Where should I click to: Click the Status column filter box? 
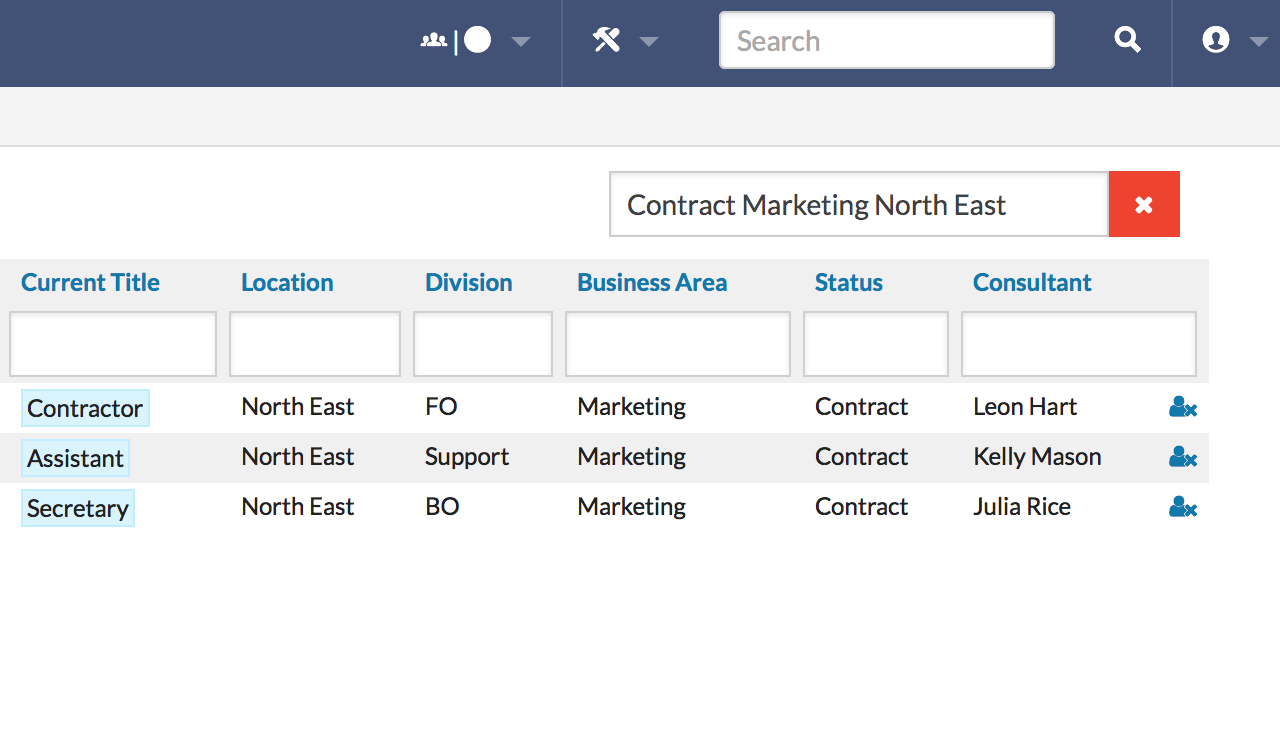coord(875,344)
